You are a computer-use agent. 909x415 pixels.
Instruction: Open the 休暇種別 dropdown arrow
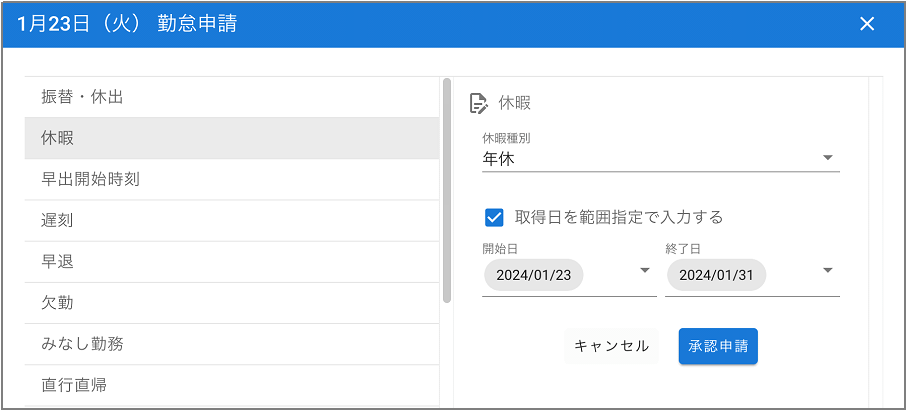click(x=828, y=158)
